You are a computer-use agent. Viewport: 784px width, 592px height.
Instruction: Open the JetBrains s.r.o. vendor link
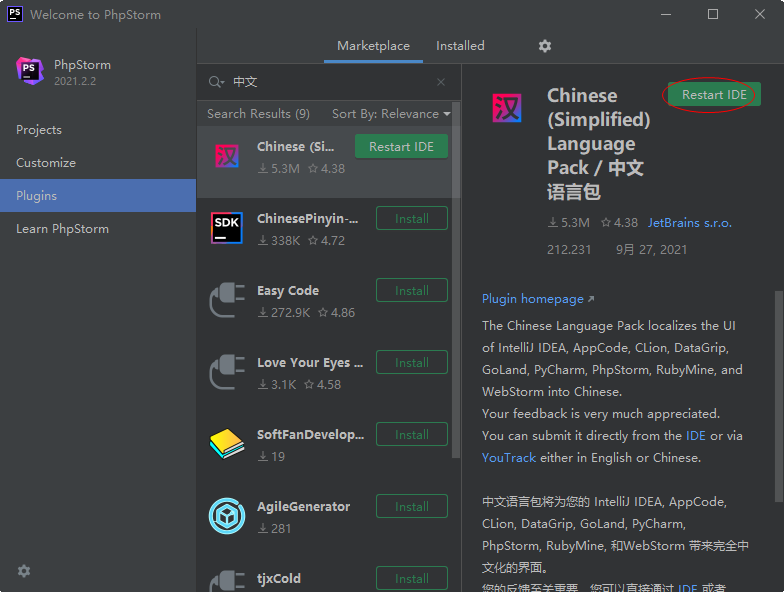tap(690, 222)
